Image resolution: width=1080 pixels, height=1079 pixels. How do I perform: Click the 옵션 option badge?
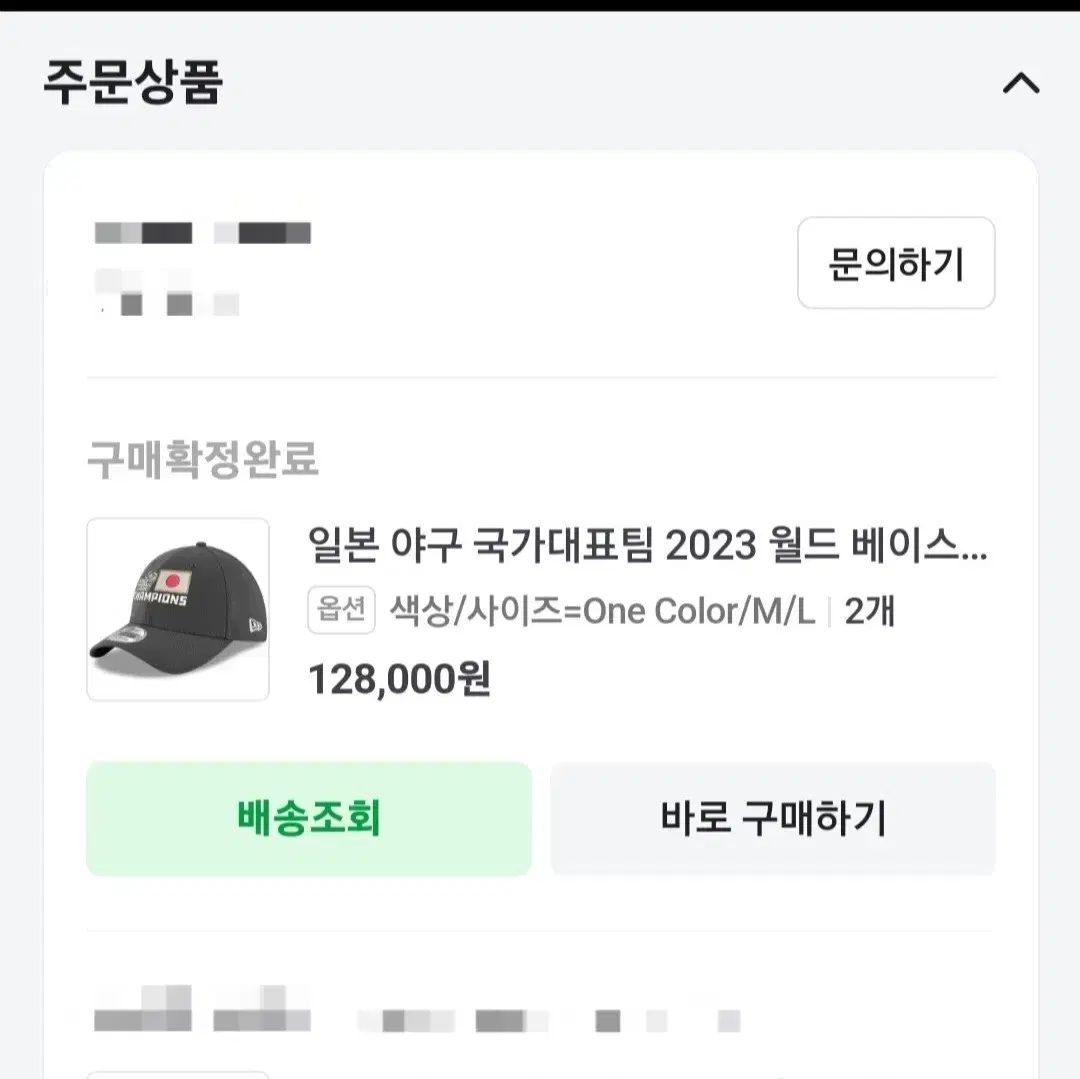[340, 611]
